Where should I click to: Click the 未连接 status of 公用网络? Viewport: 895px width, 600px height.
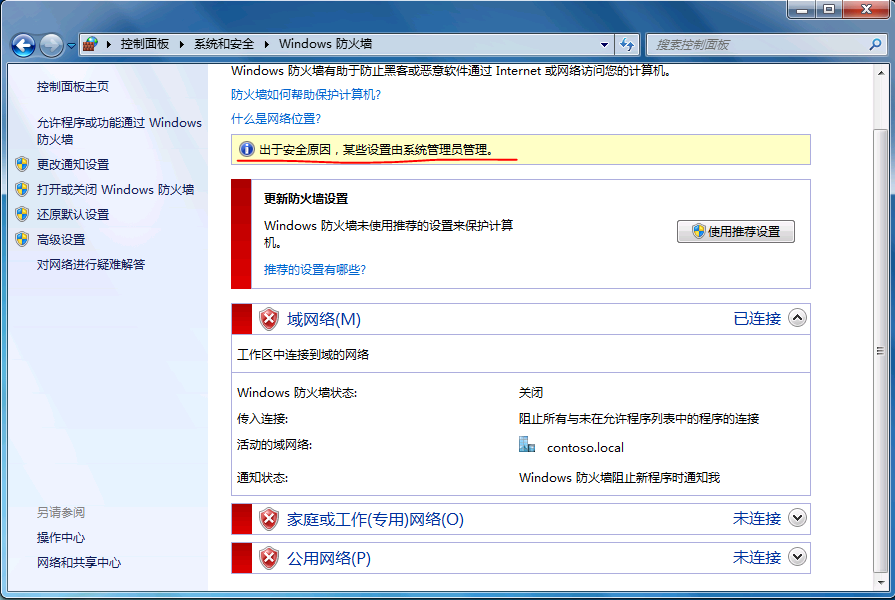757,557
